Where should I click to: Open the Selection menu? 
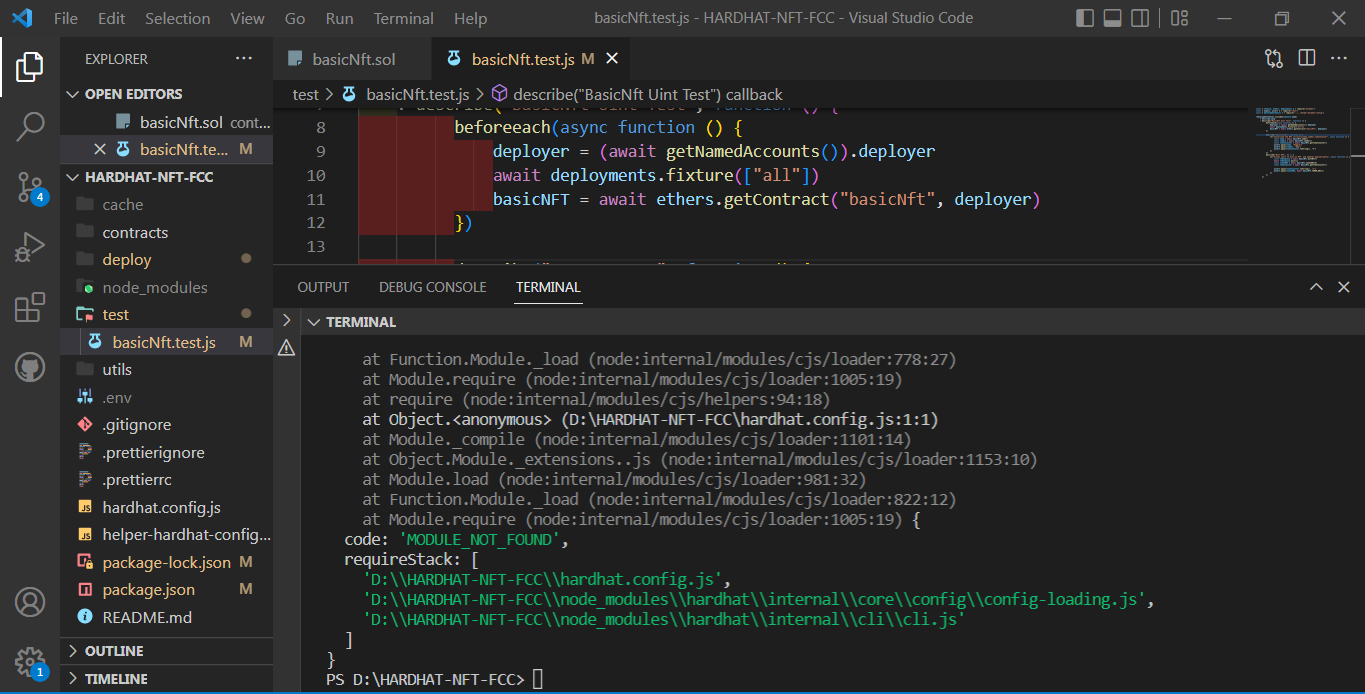tap(177, 18)
